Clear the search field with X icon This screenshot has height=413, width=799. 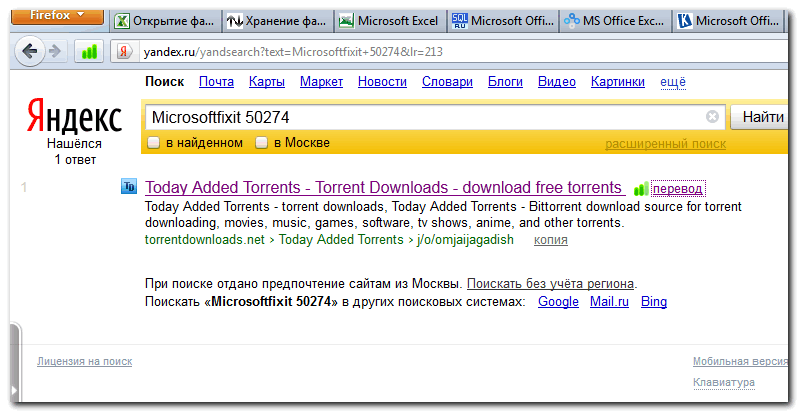click(x=712, y=117)
